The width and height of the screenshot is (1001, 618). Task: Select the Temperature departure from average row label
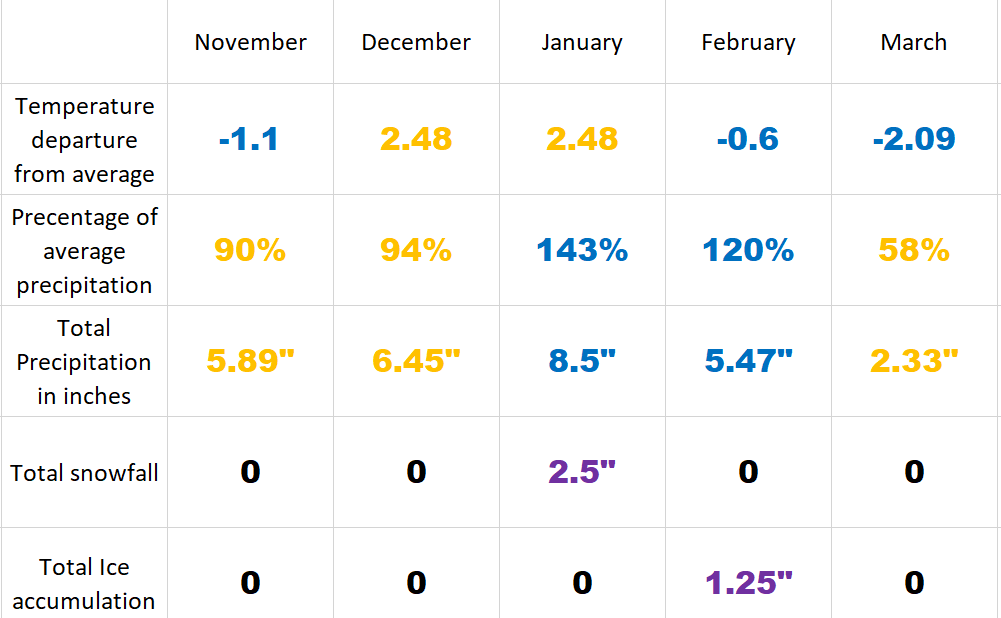pyautogui.click(x=84, y=140)
